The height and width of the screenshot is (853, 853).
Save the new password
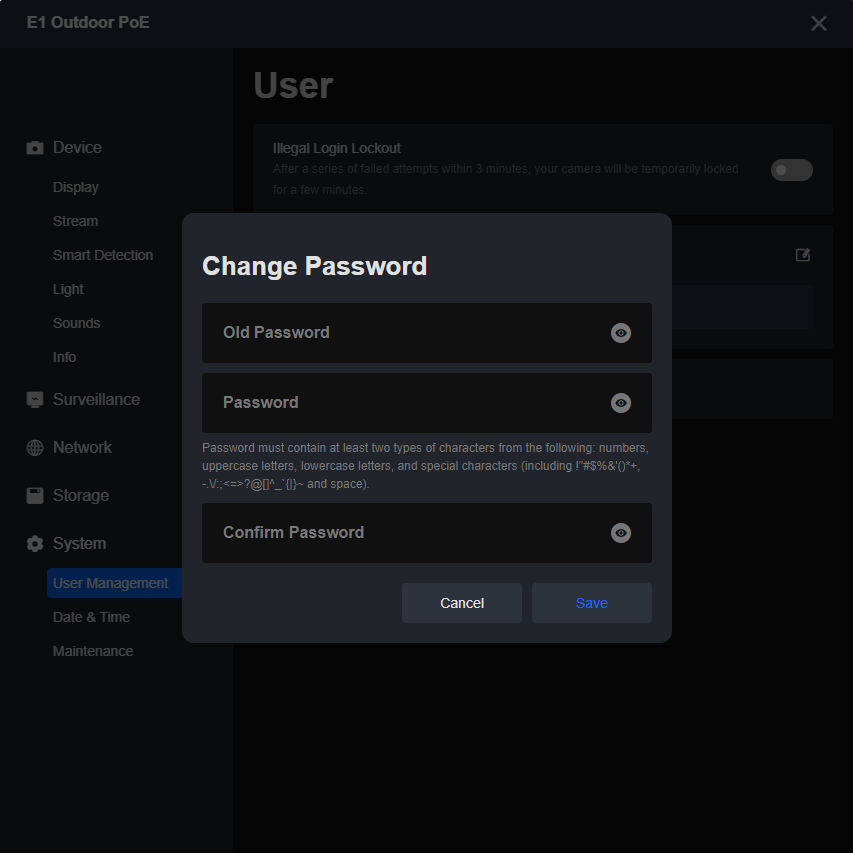[591, 603]
